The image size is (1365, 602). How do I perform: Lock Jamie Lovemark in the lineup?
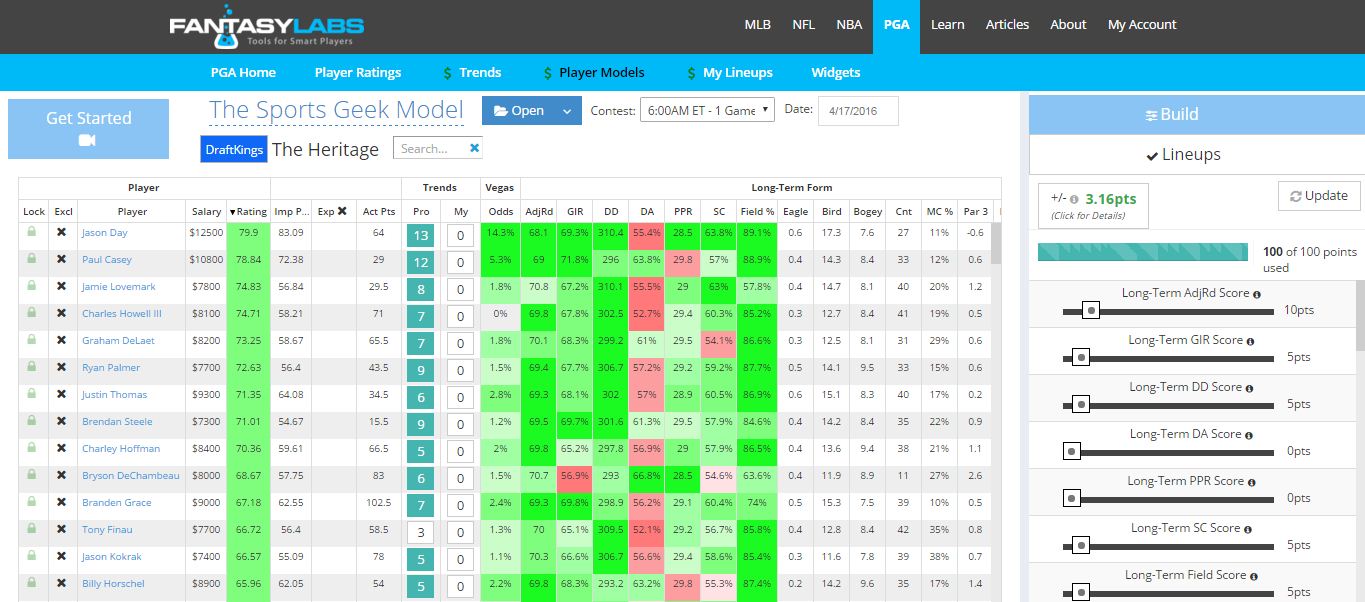(x=33, y=286)
